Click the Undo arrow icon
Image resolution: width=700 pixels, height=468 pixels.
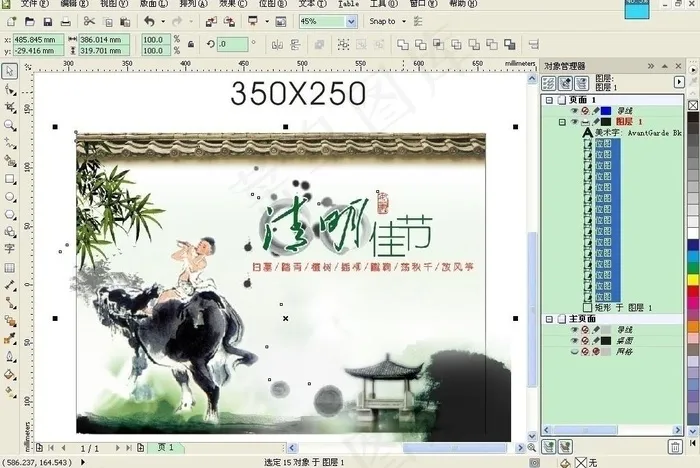point(148,21)
